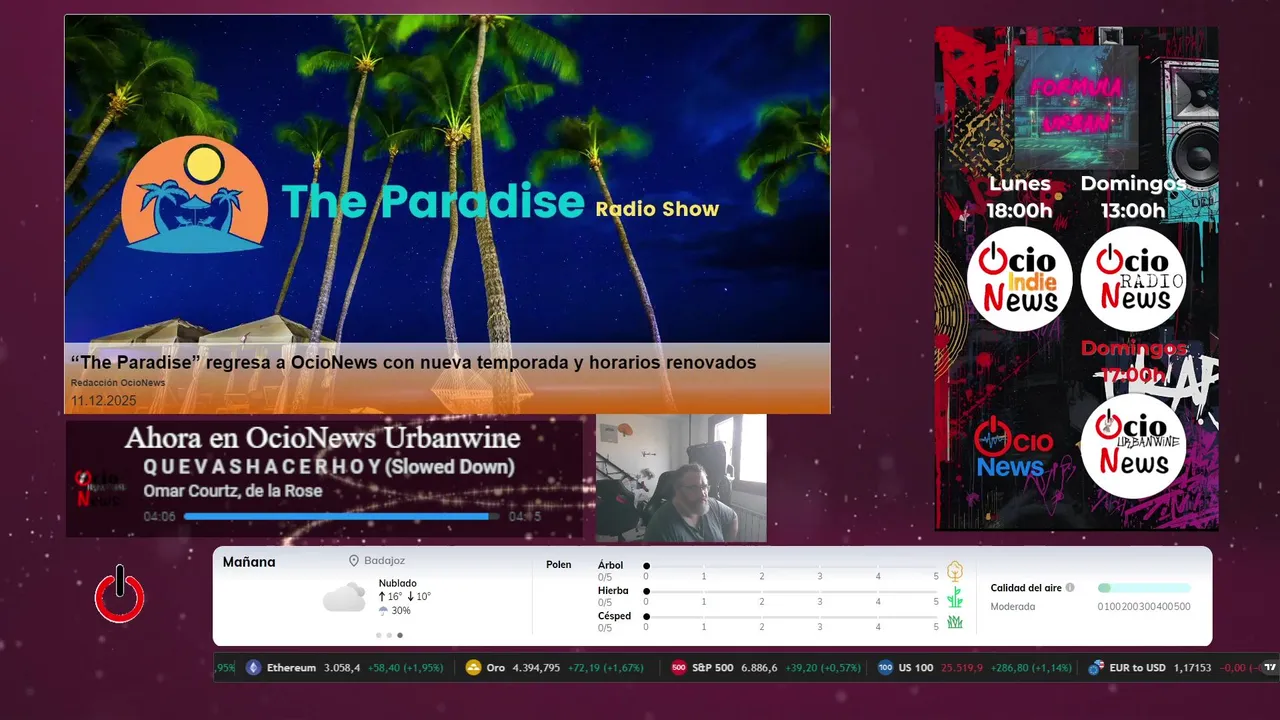Click the Badajoz location pin icon
The height and width of the screenshot is (720, 1280).
tap(354, 561)
